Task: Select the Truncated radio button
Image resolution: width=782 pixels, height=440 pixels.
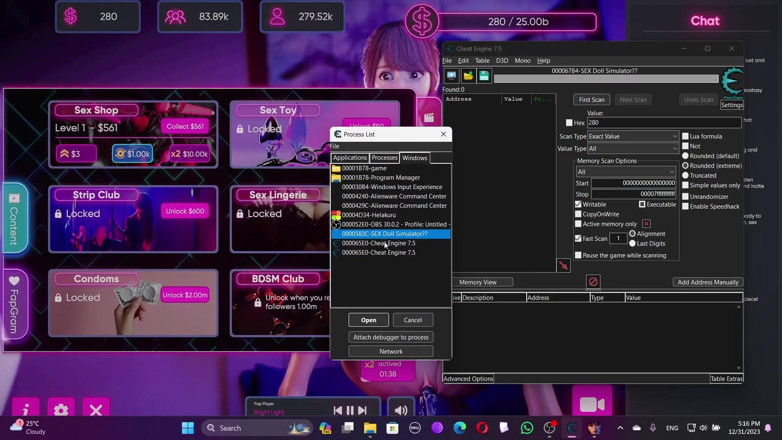Action: pyautogui.click(x=685, y=176)
